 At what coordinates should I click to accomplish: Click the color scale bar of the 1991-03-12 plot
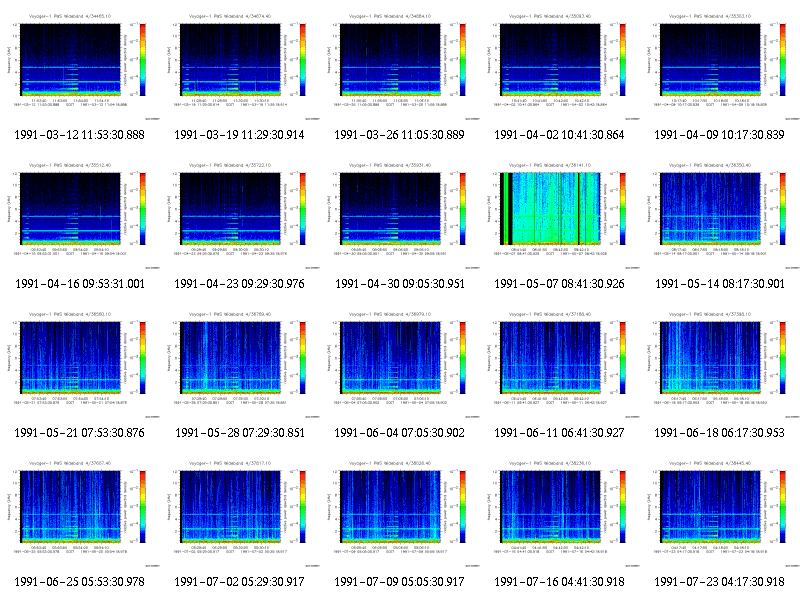tap(143, 60)
